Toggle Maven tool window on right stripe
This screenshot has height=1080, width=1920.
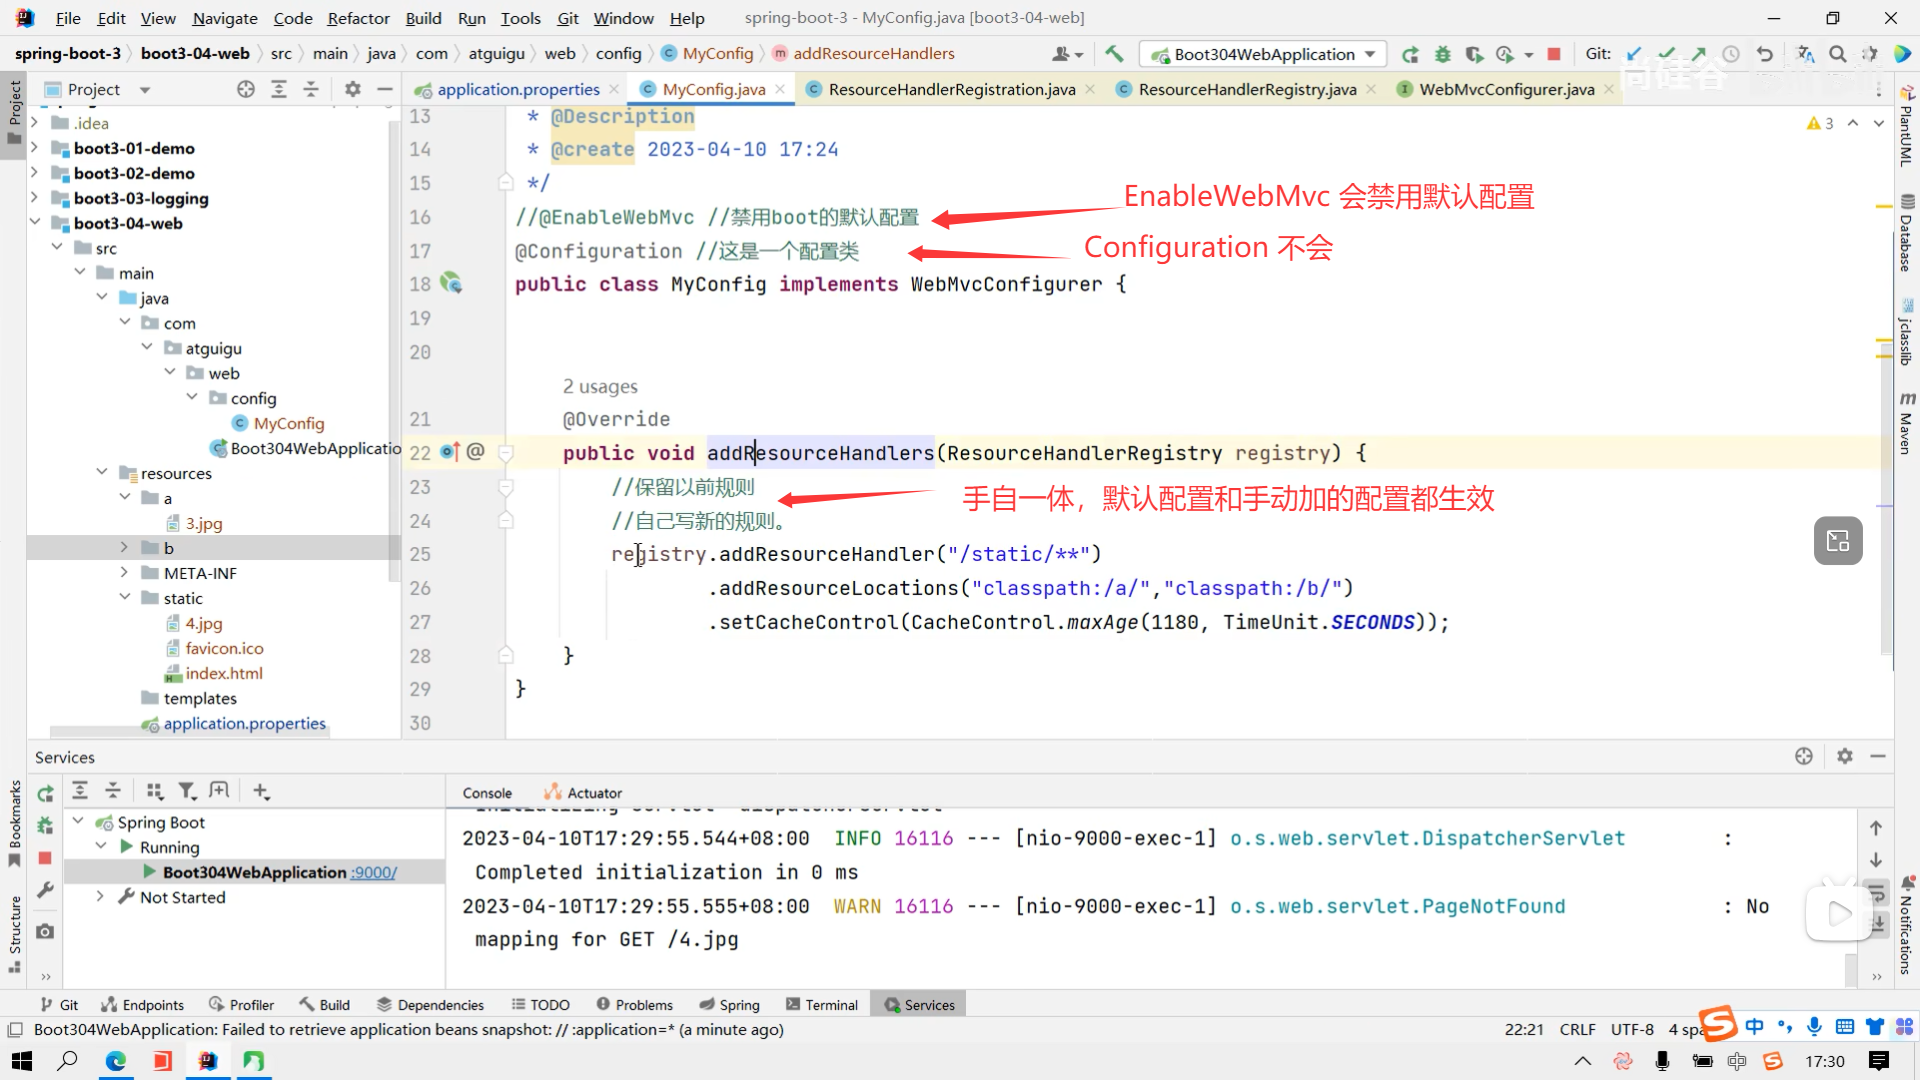(1906, 425)
